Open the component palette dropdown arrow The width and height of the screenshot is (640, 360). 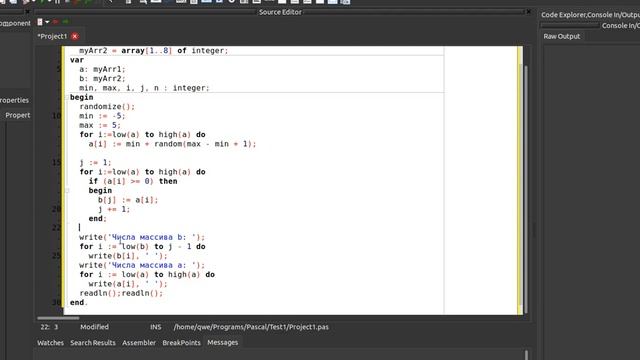point(47,22)
